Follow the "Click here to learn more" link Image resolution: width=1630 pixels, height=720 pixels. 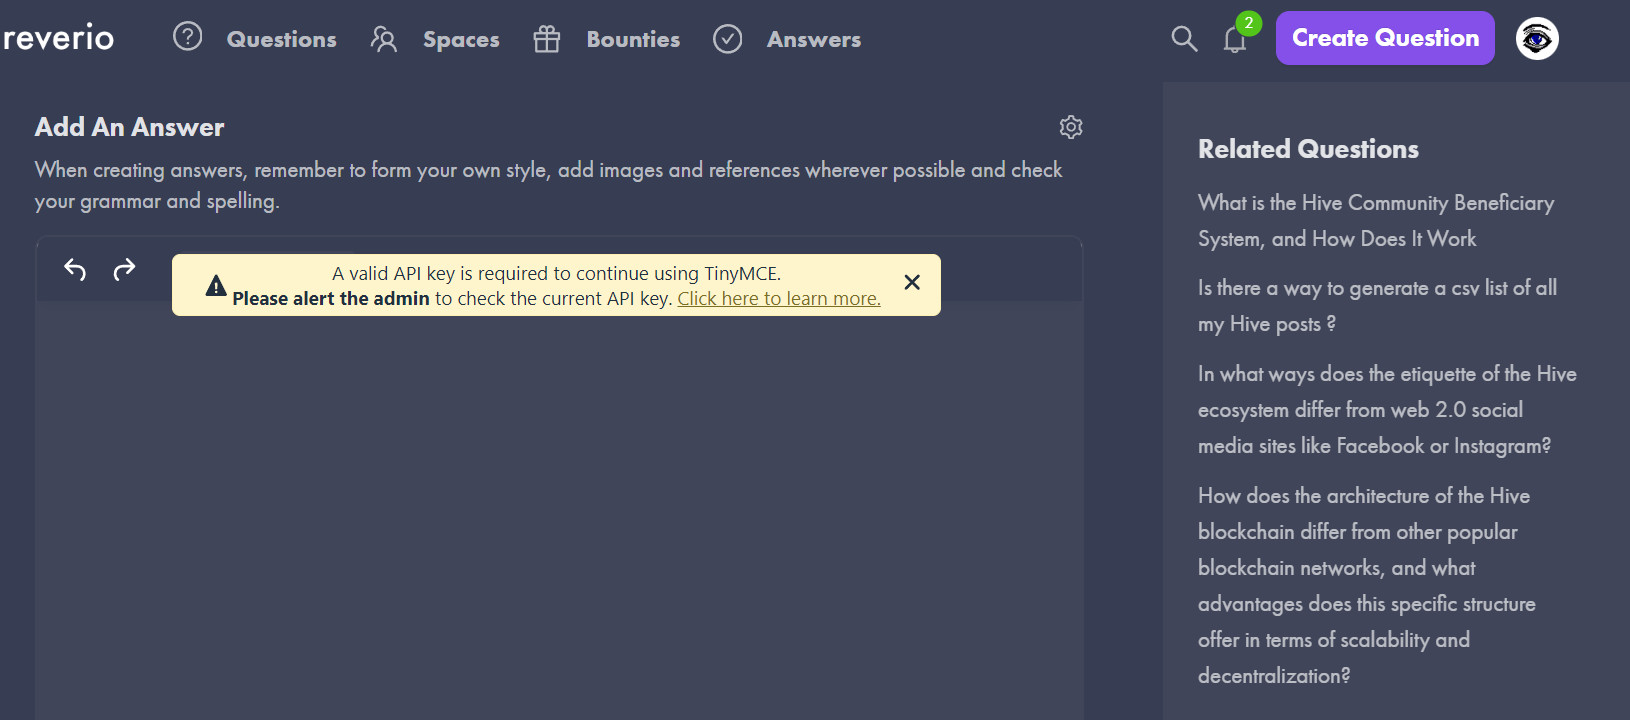point(779,299)
